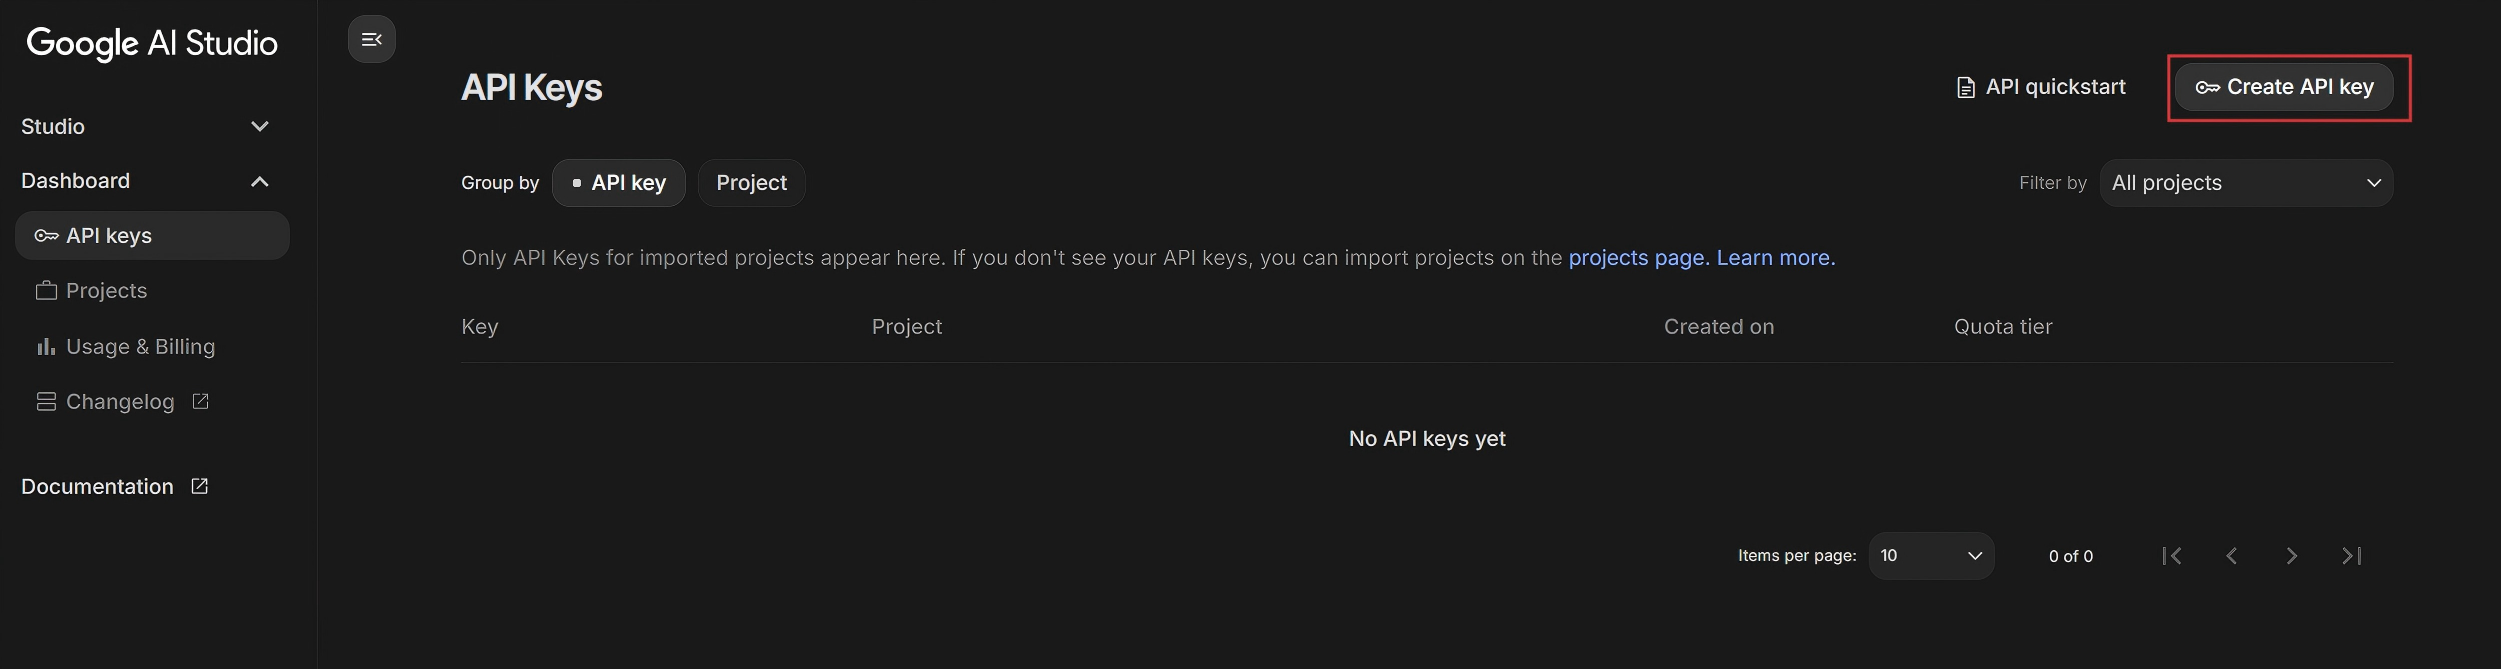This screenshot has width=2501, height=669.
Task: Click external link icon beside Changelog
Action: [x=200, y=401]
